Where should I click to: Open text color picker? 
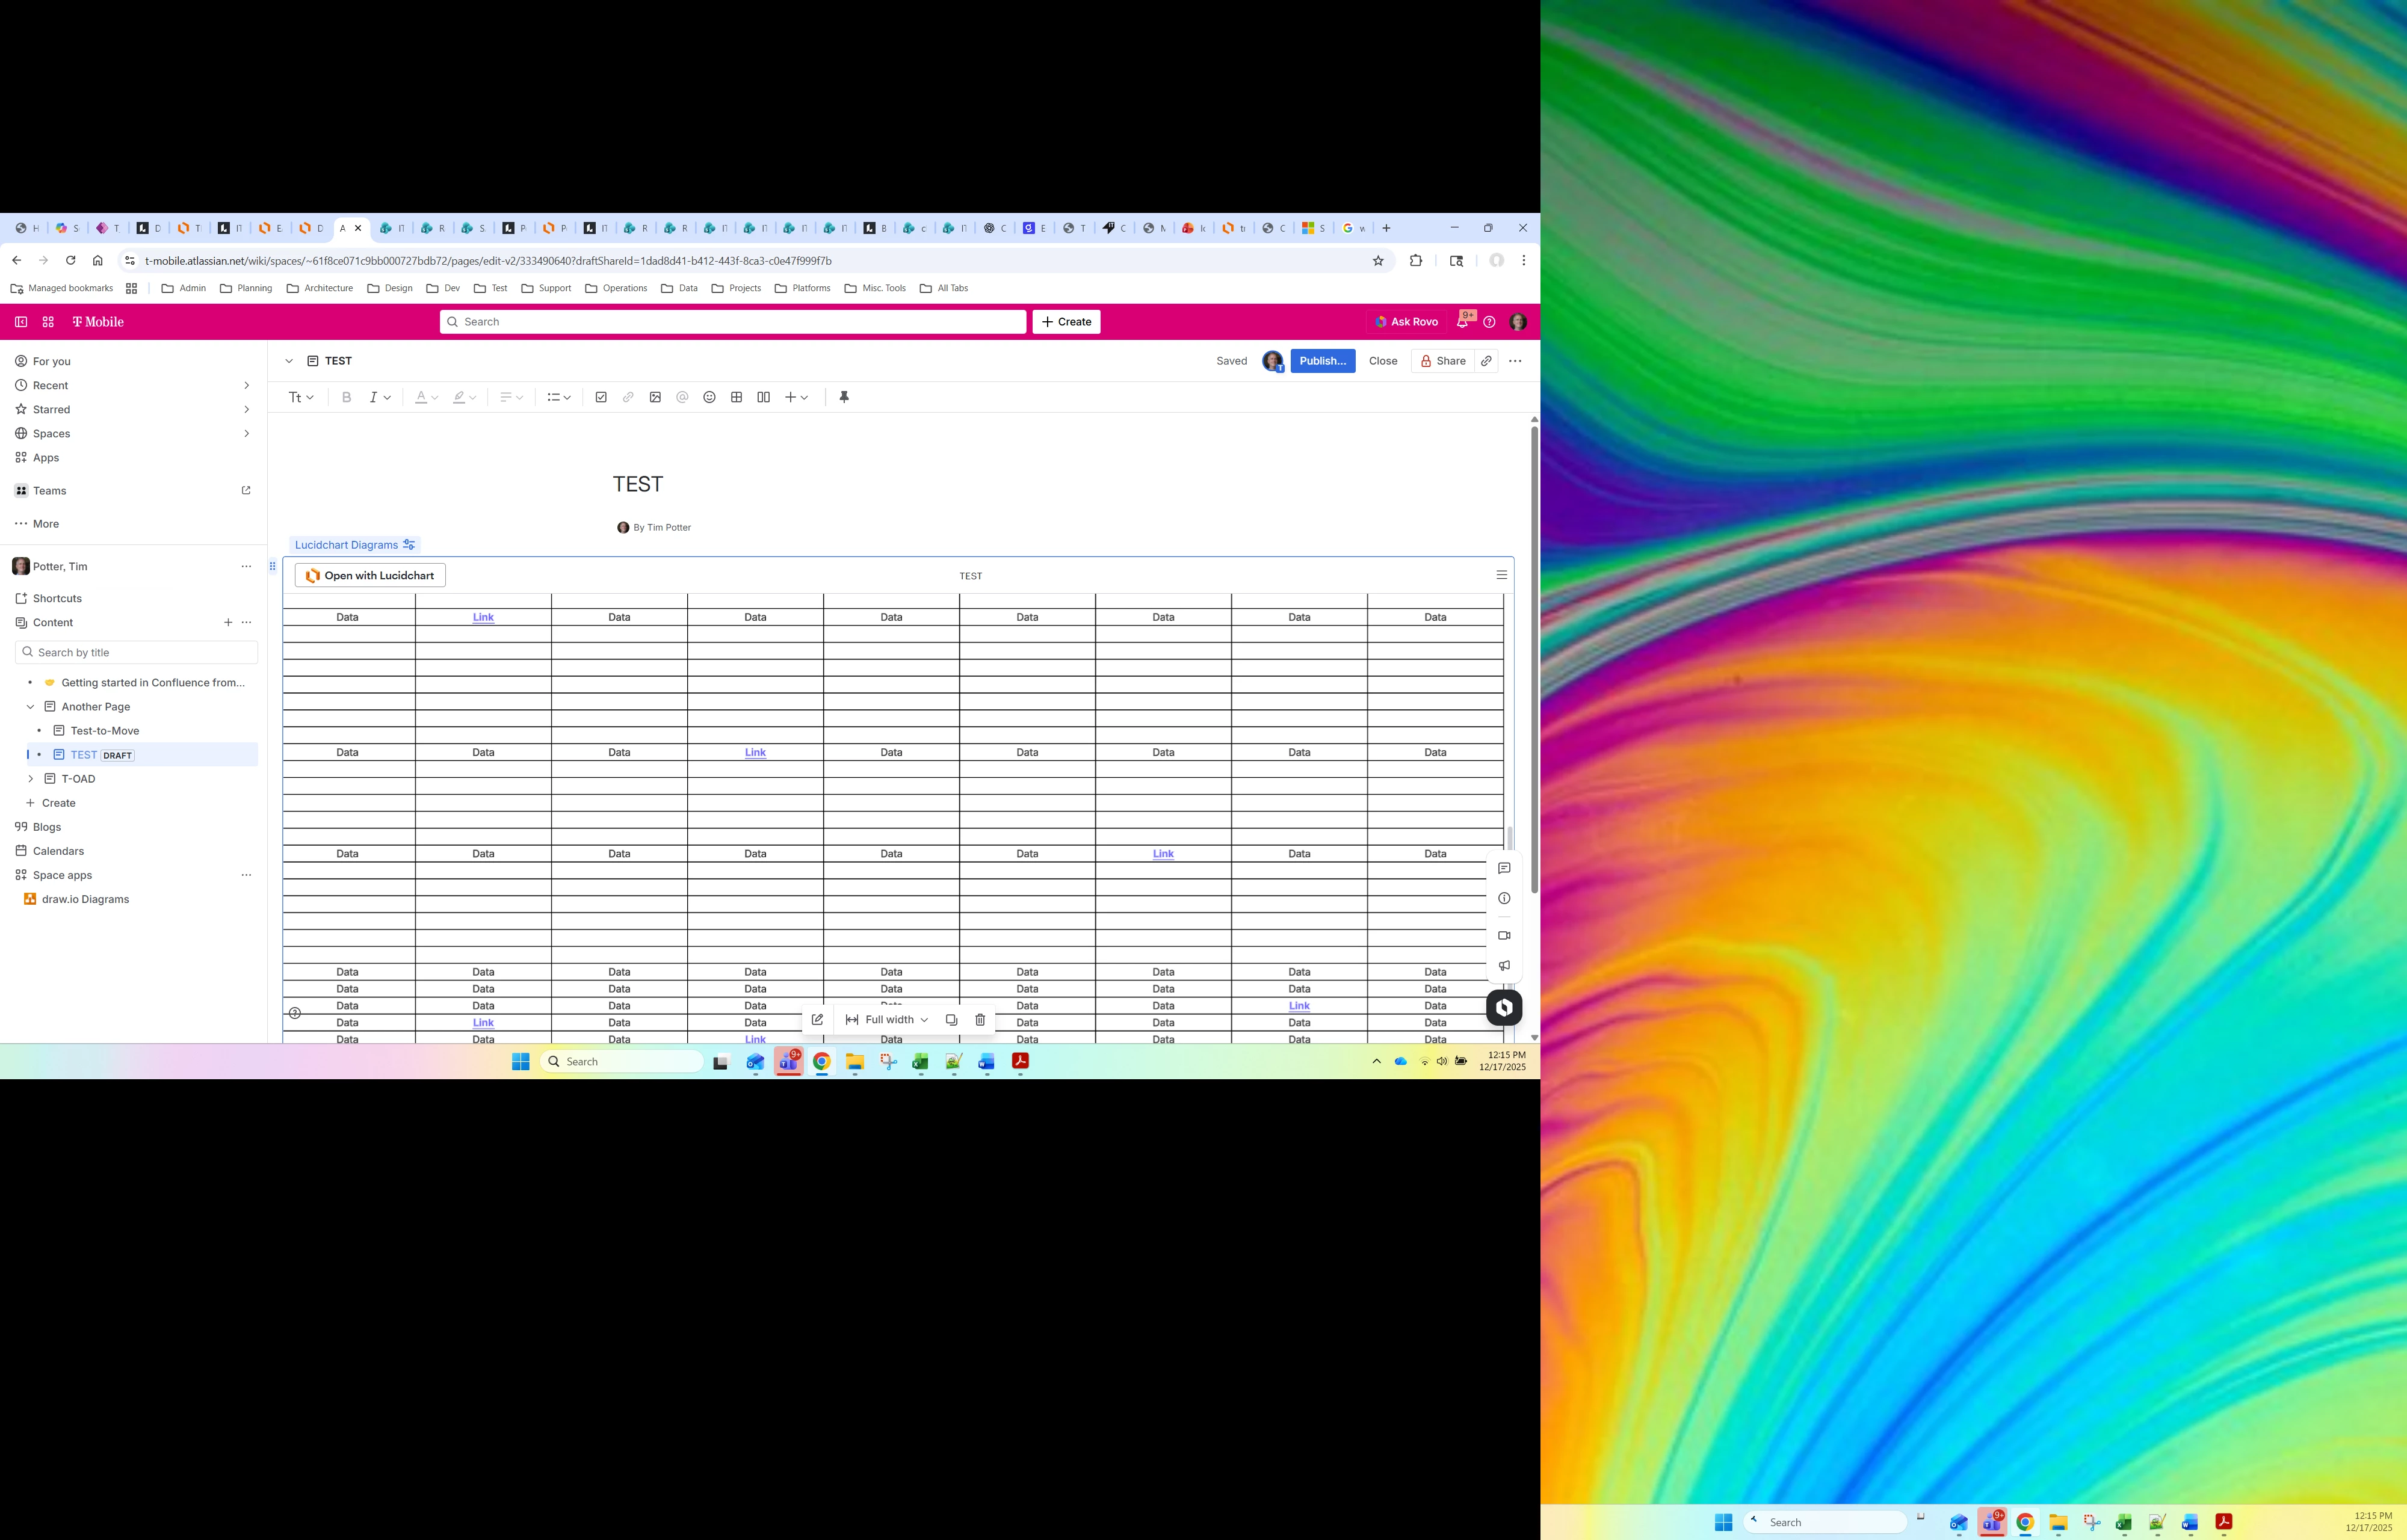[426, 397]
